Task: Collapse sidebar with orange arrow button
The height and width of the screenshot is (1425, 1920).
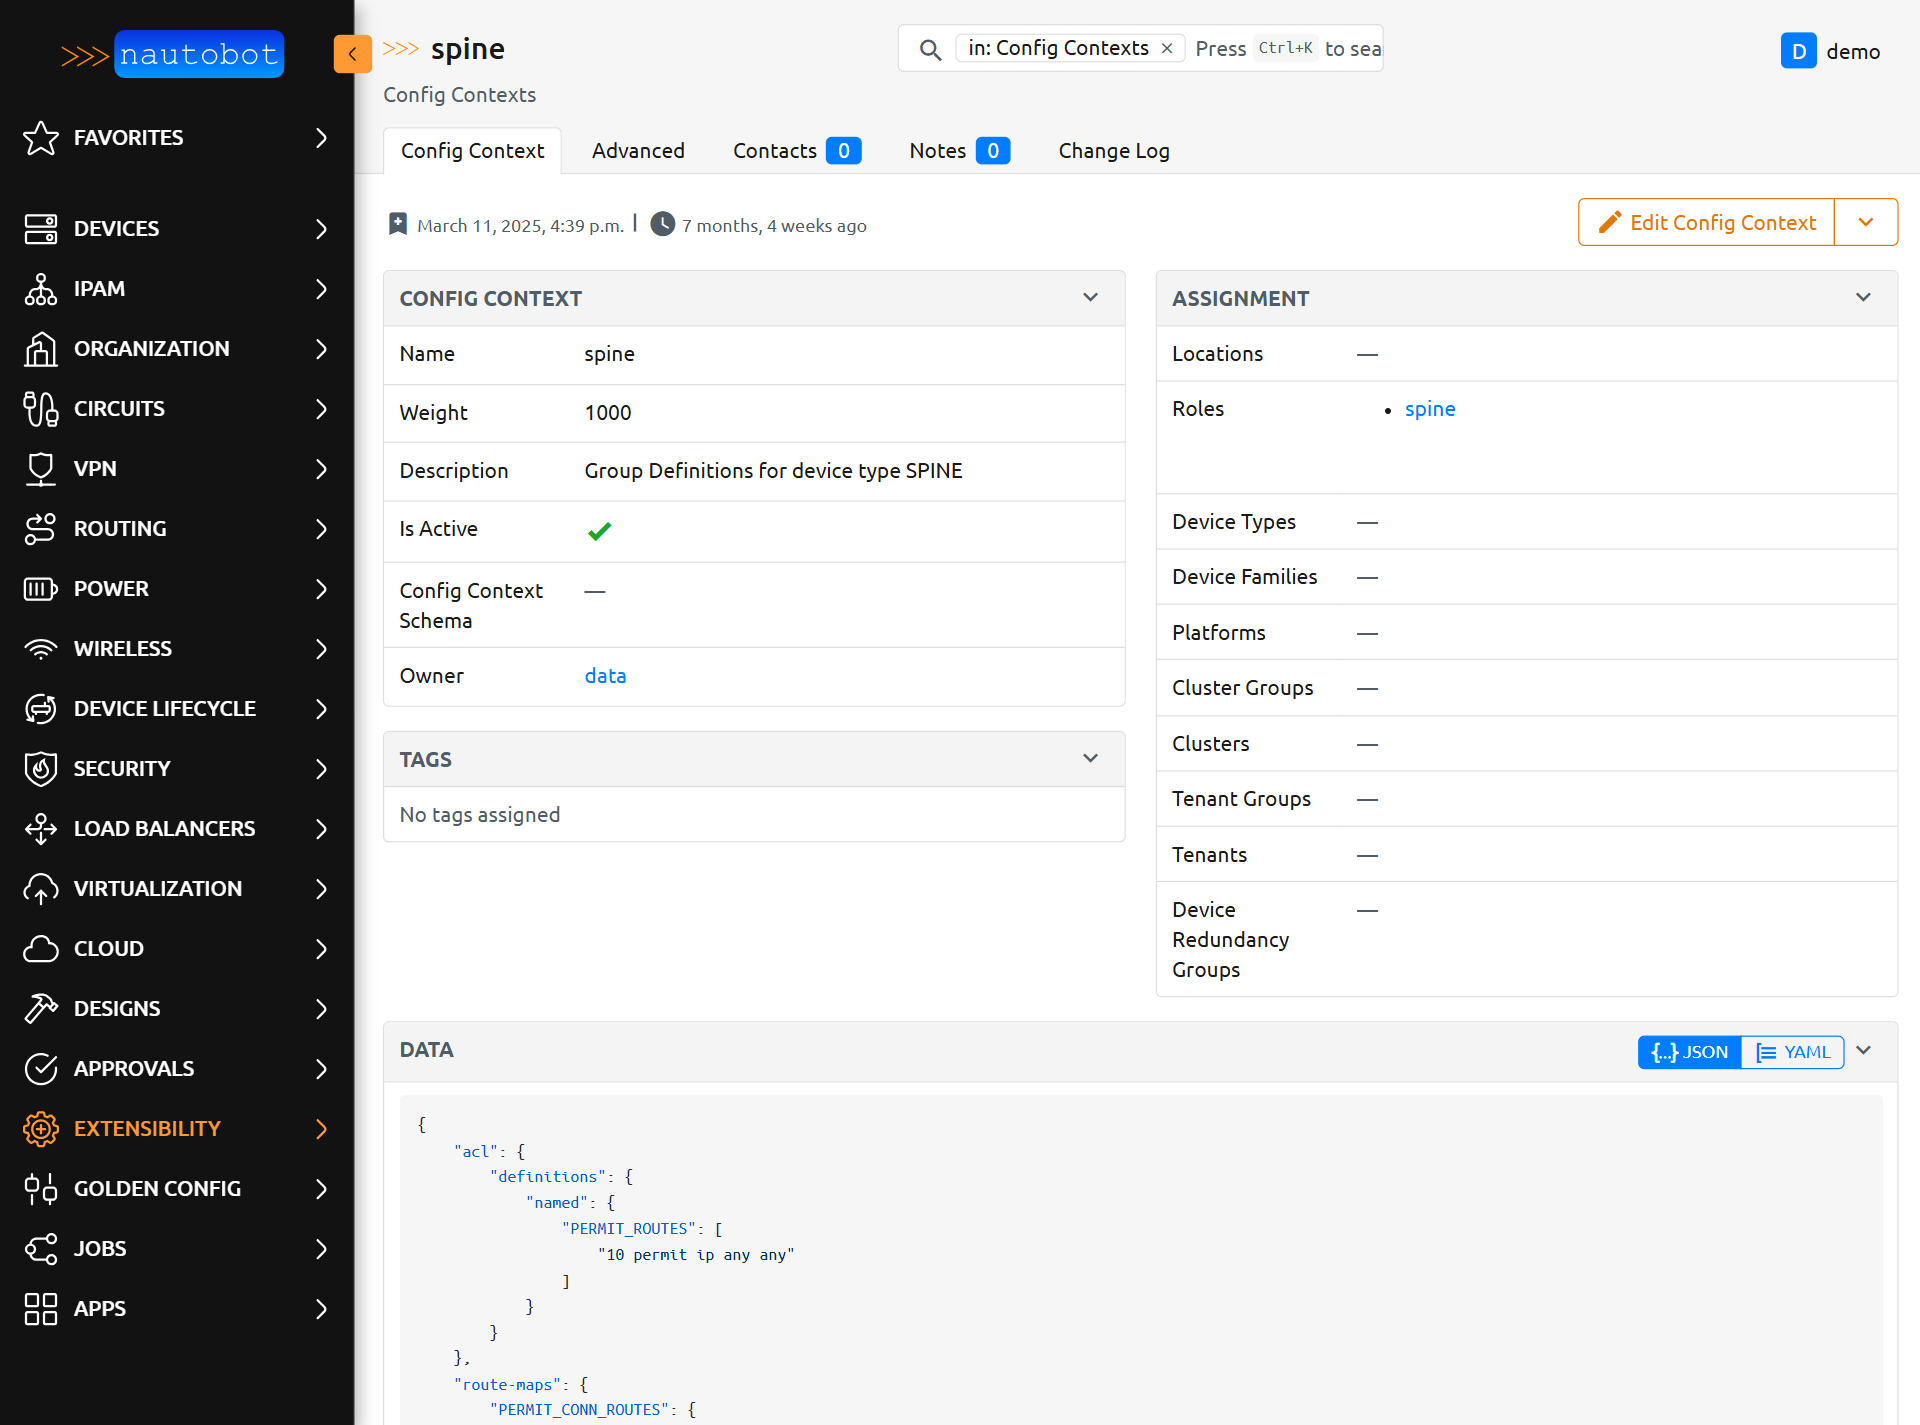Action: click(352, 54)
